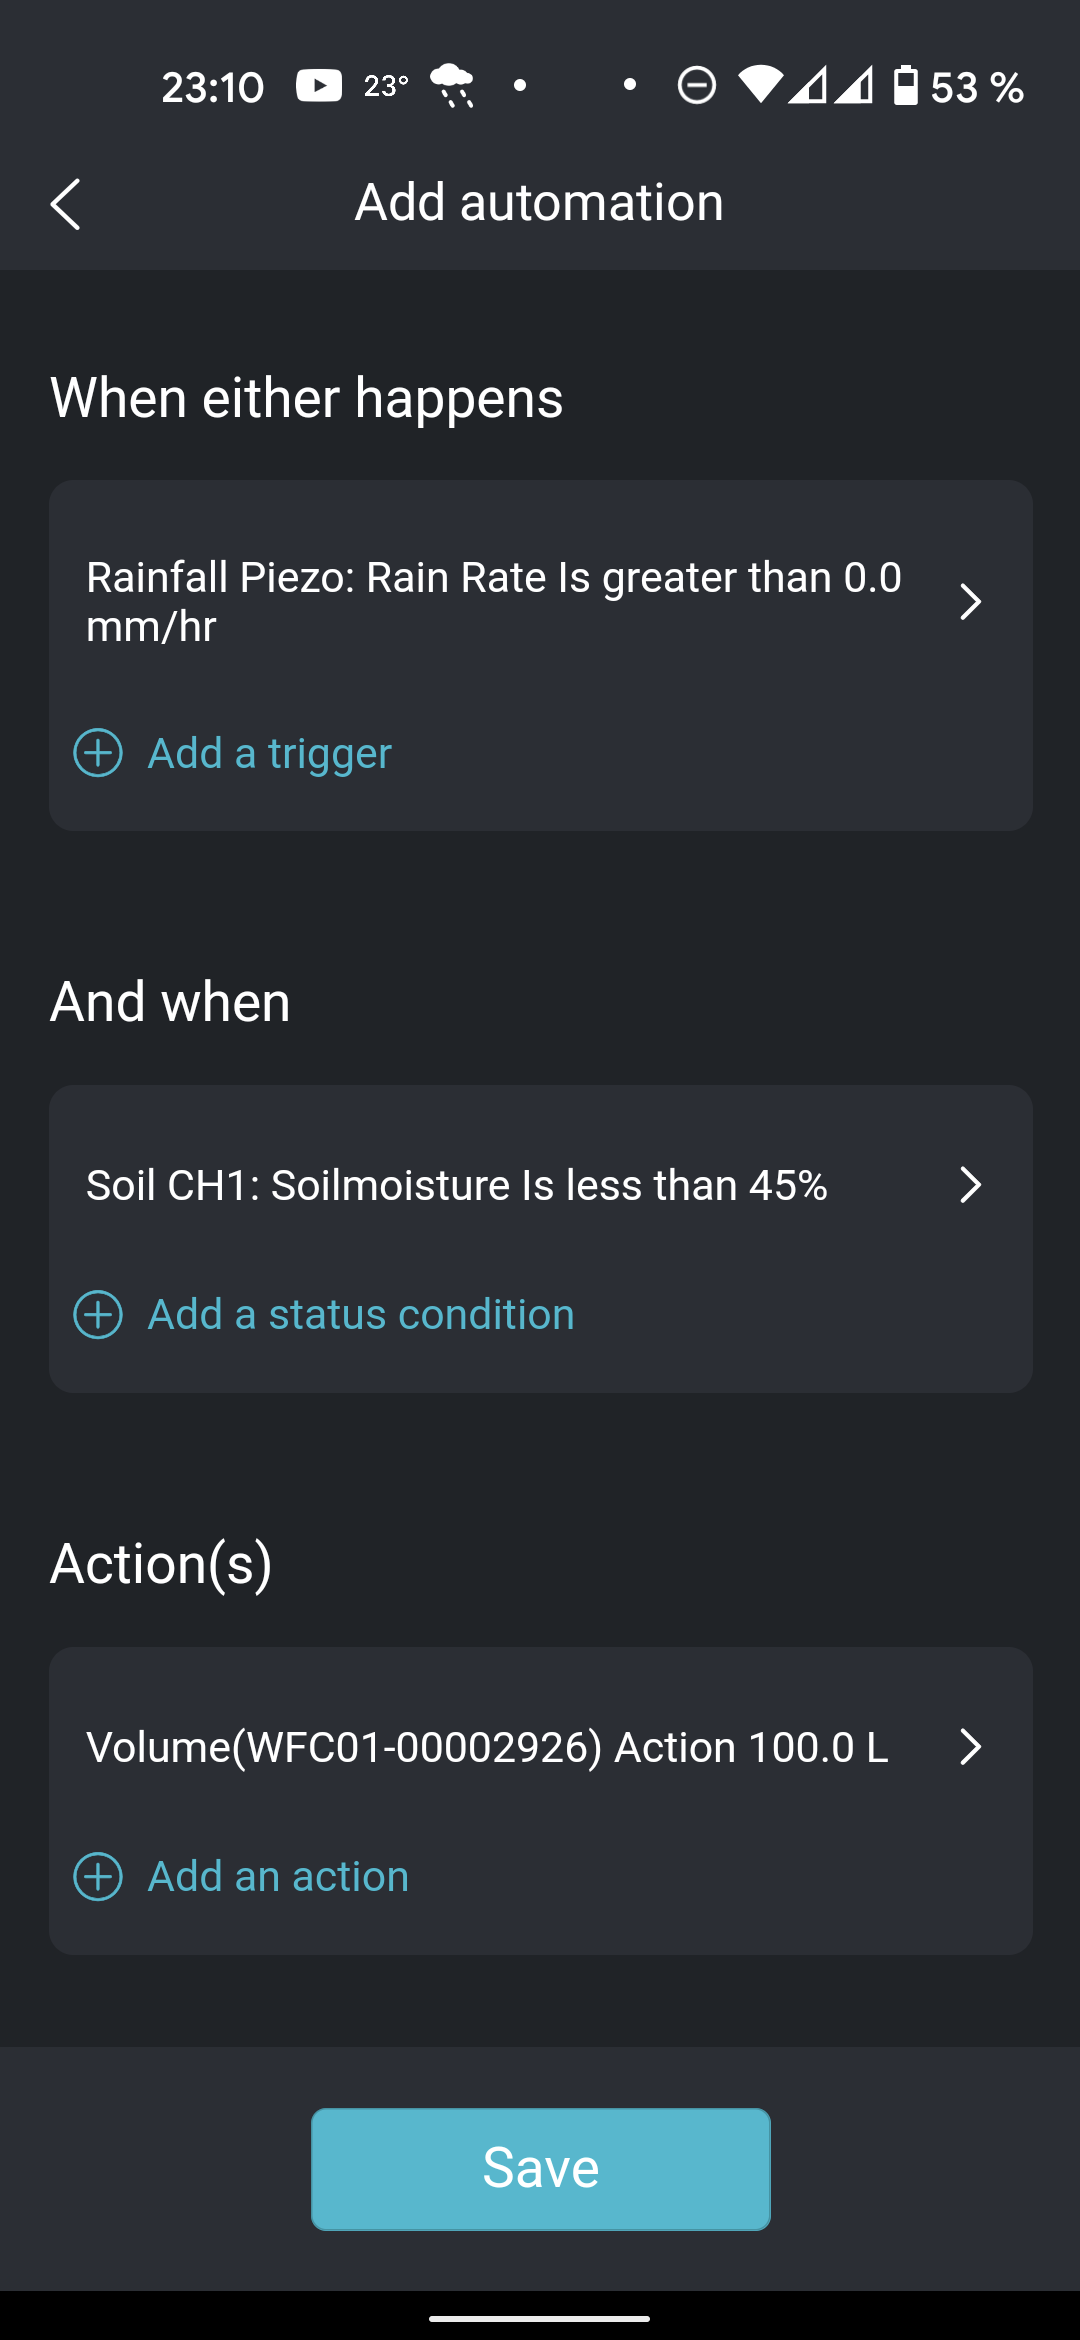Tap the do-not-disturb icon in status bar

[x=696, y=86]
